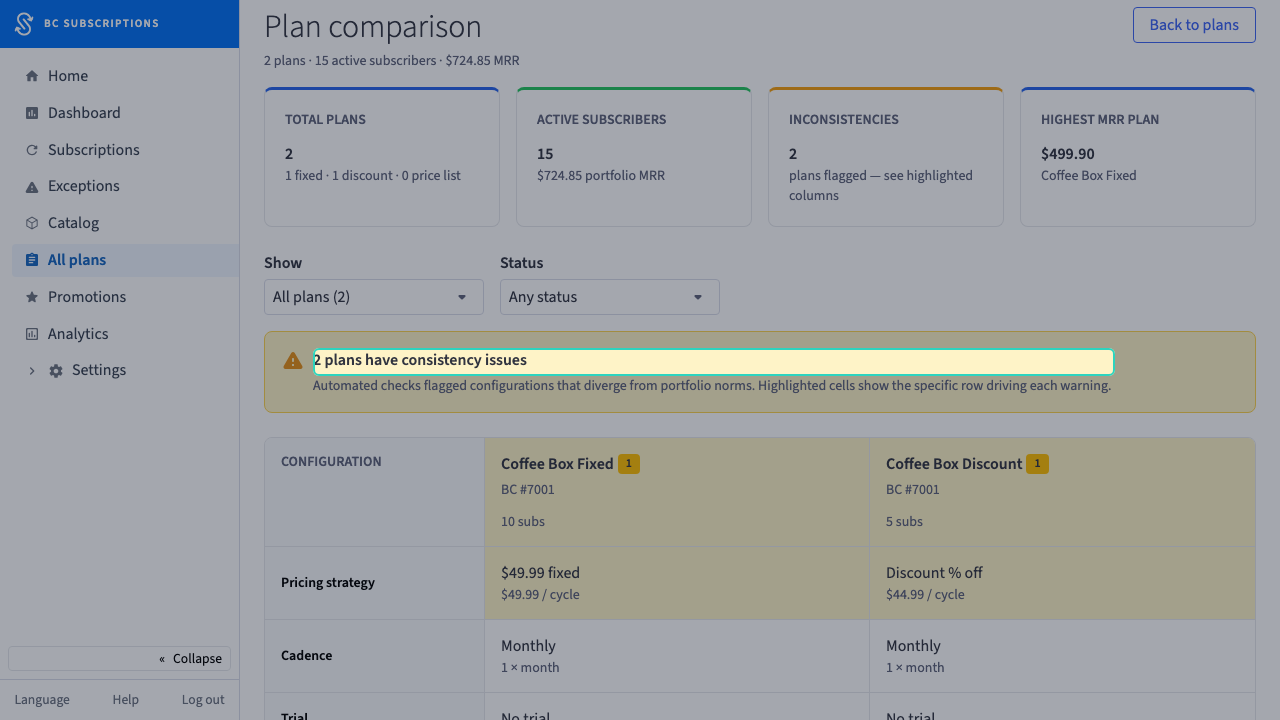Click the Exceptions warning triangle icon
1280x720 pixels.
32,187
